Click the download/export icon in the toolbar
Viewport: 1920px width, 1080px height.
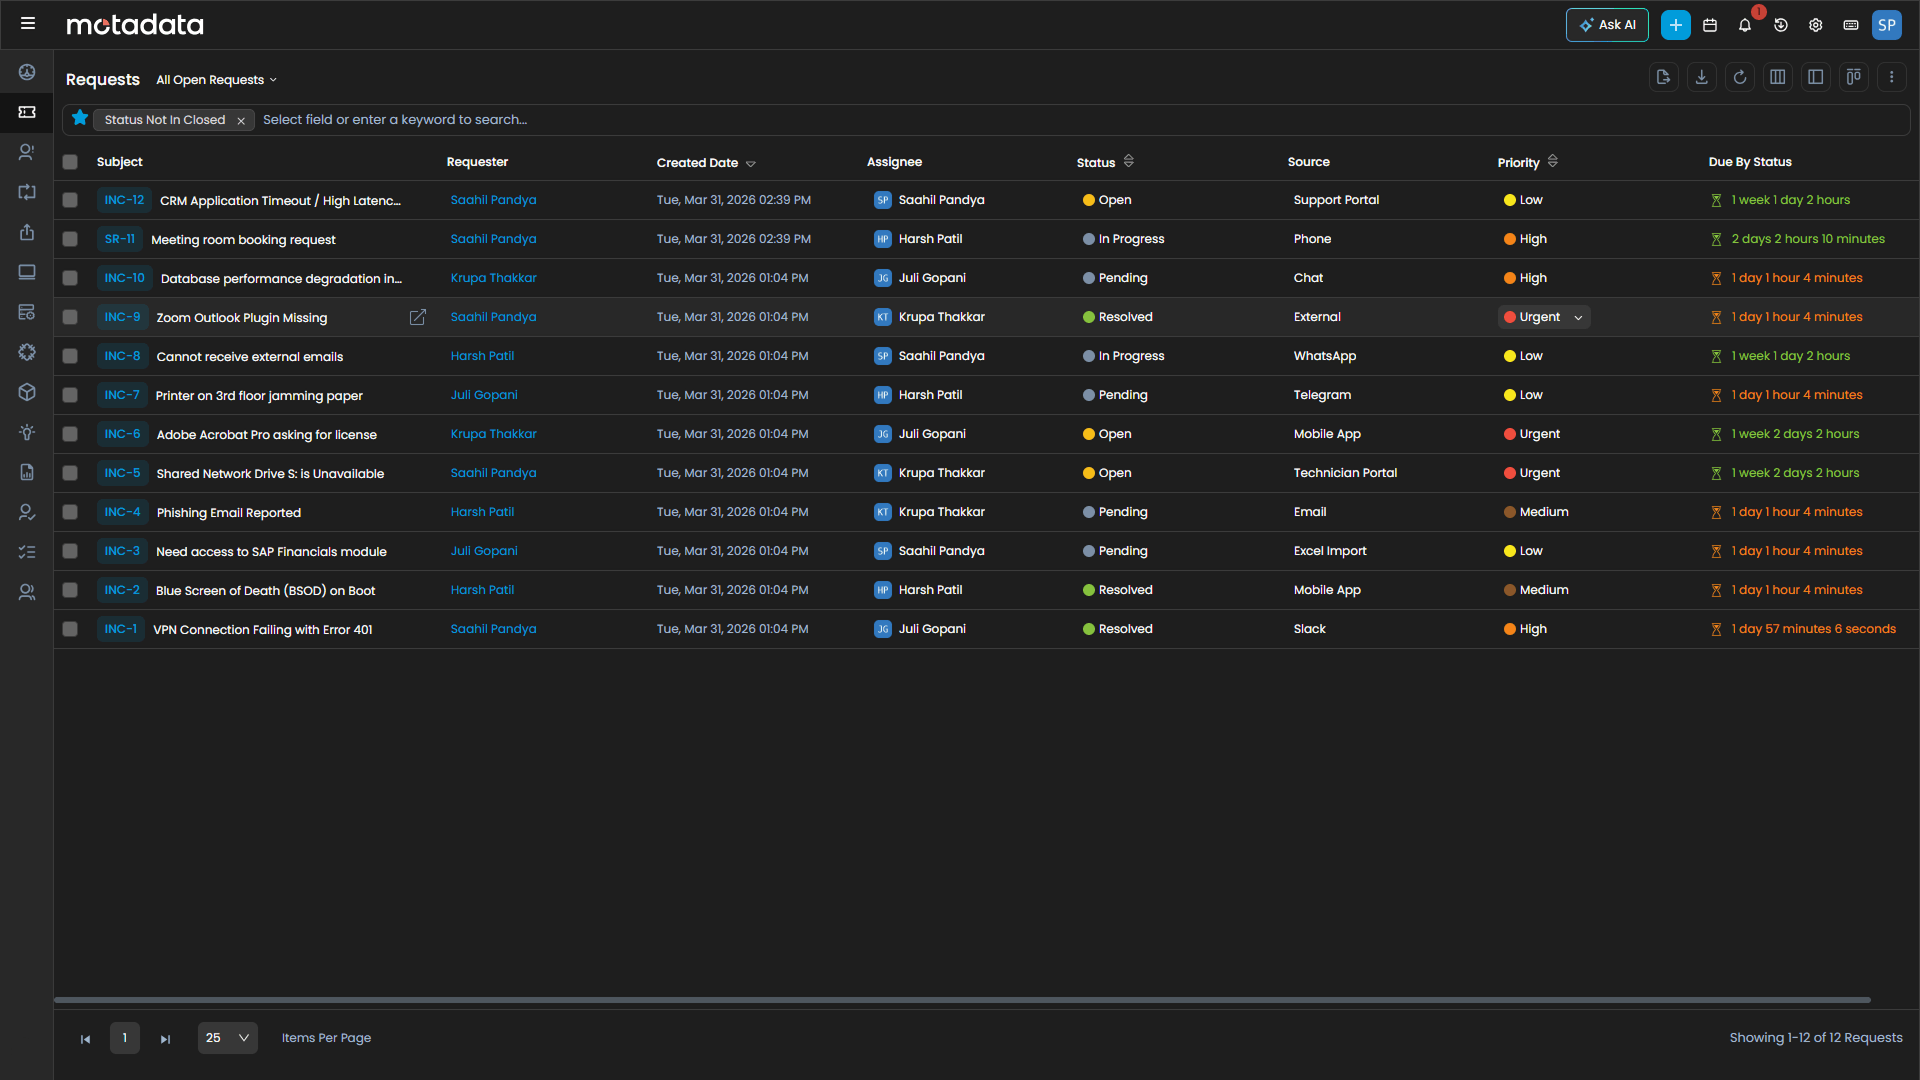(x=1702, y=77)
